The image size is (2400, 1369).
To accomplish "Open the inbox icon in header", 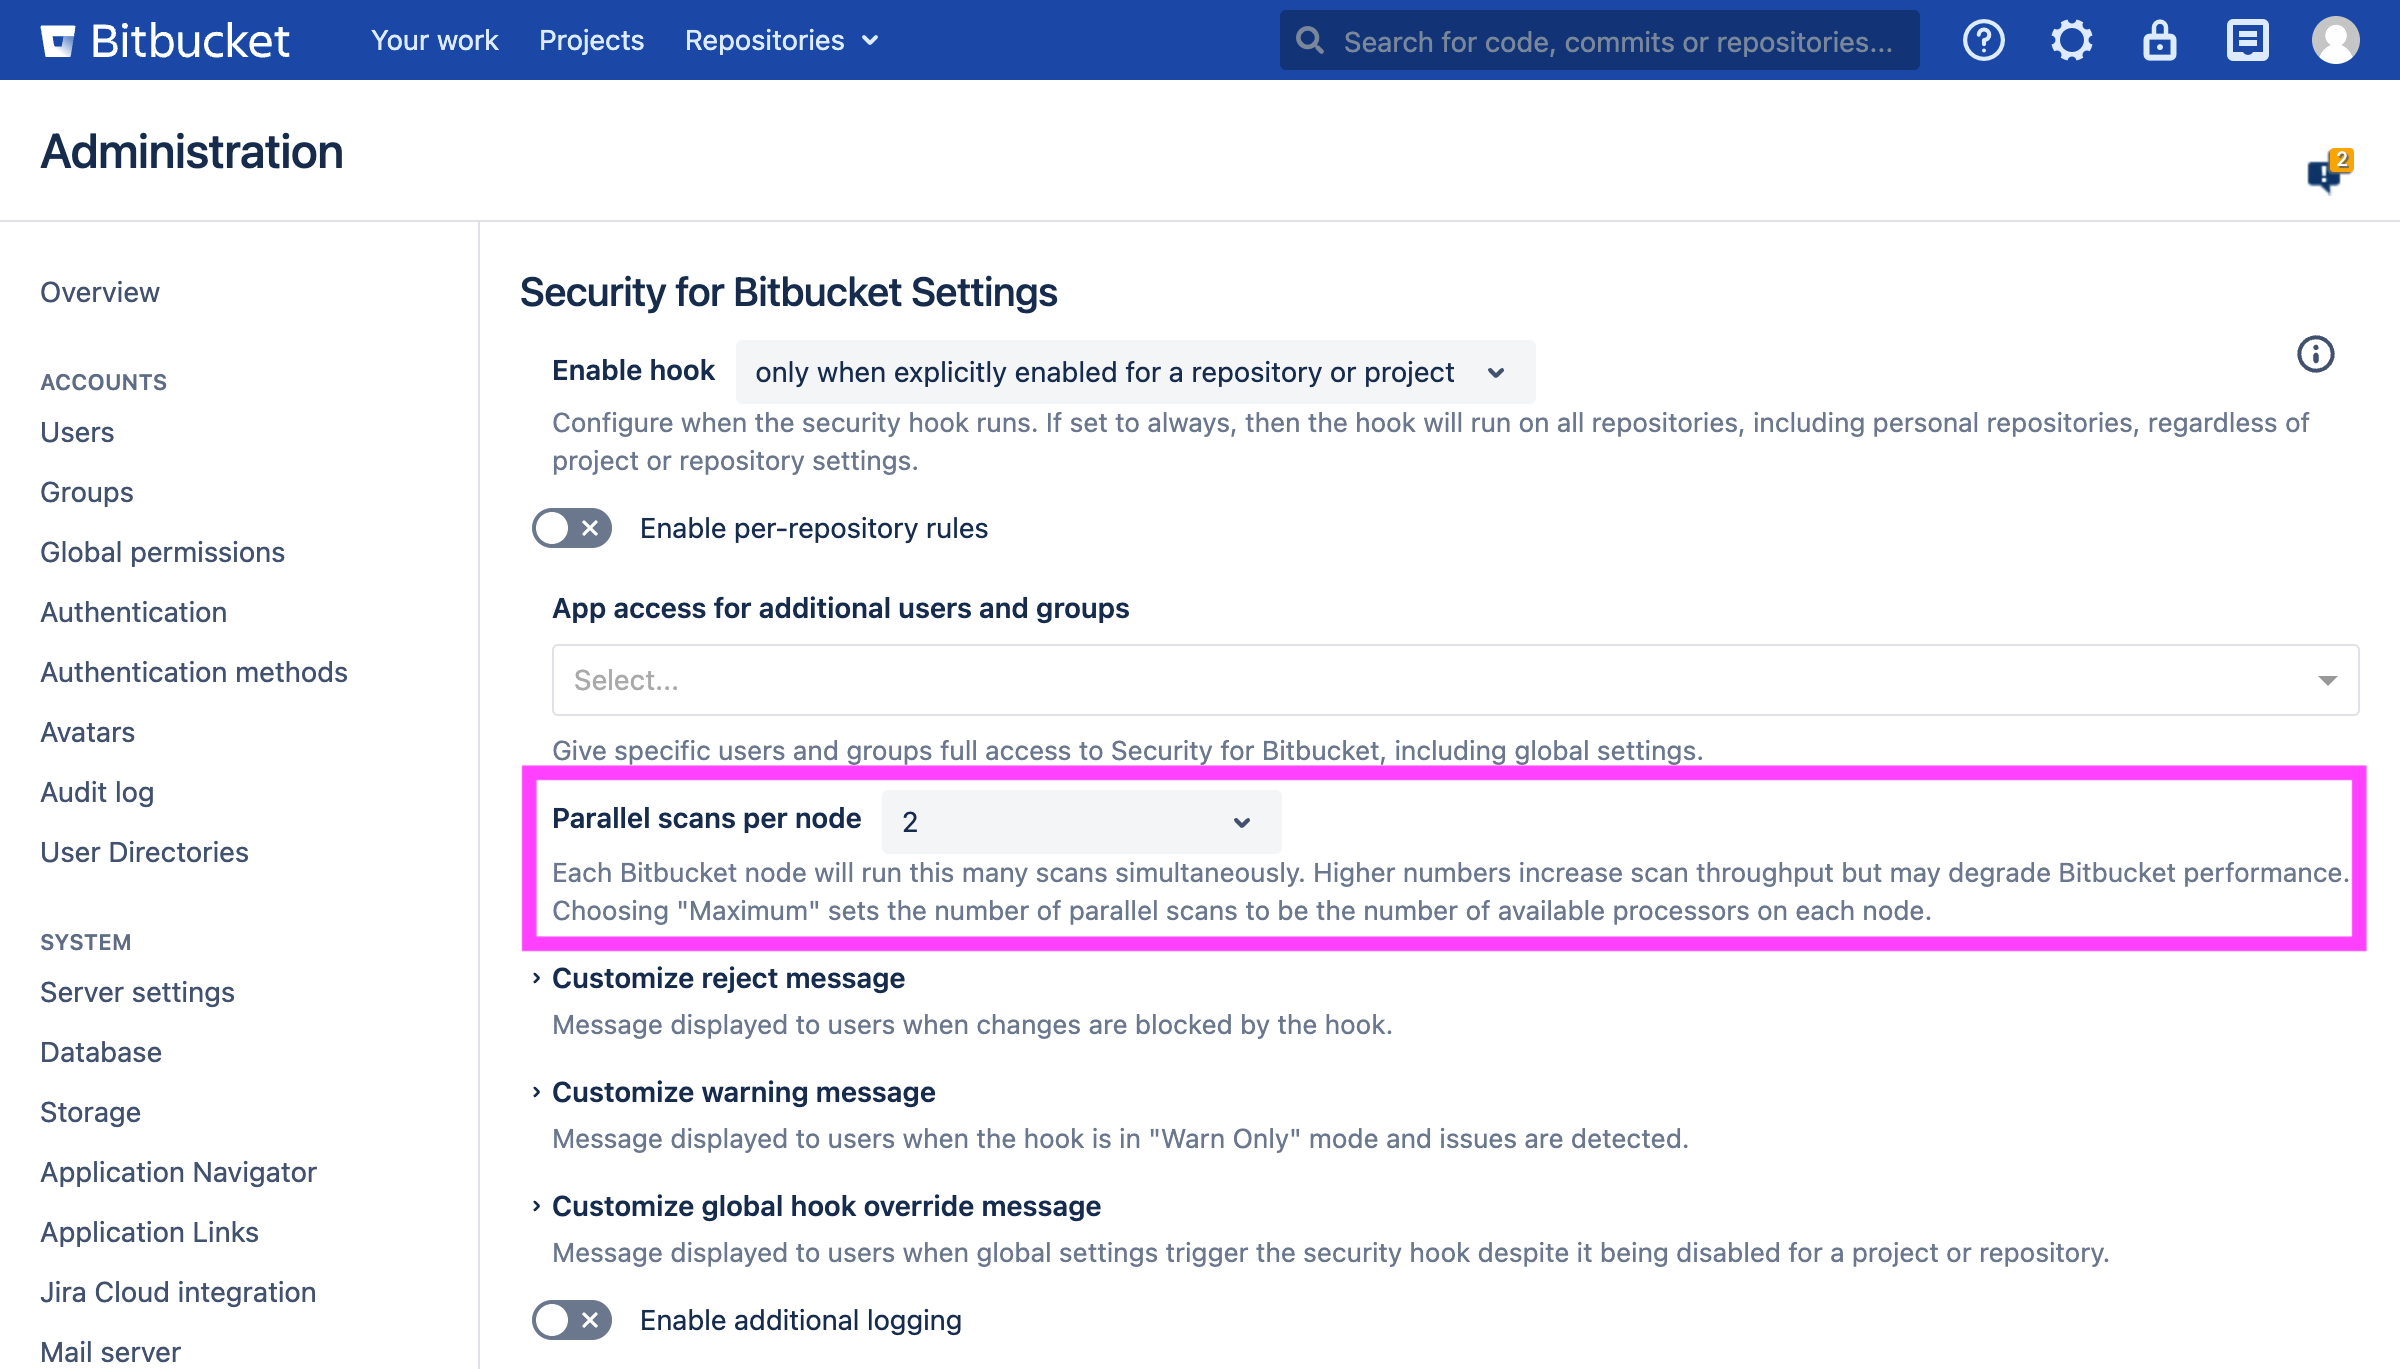I will point(2247,41).
